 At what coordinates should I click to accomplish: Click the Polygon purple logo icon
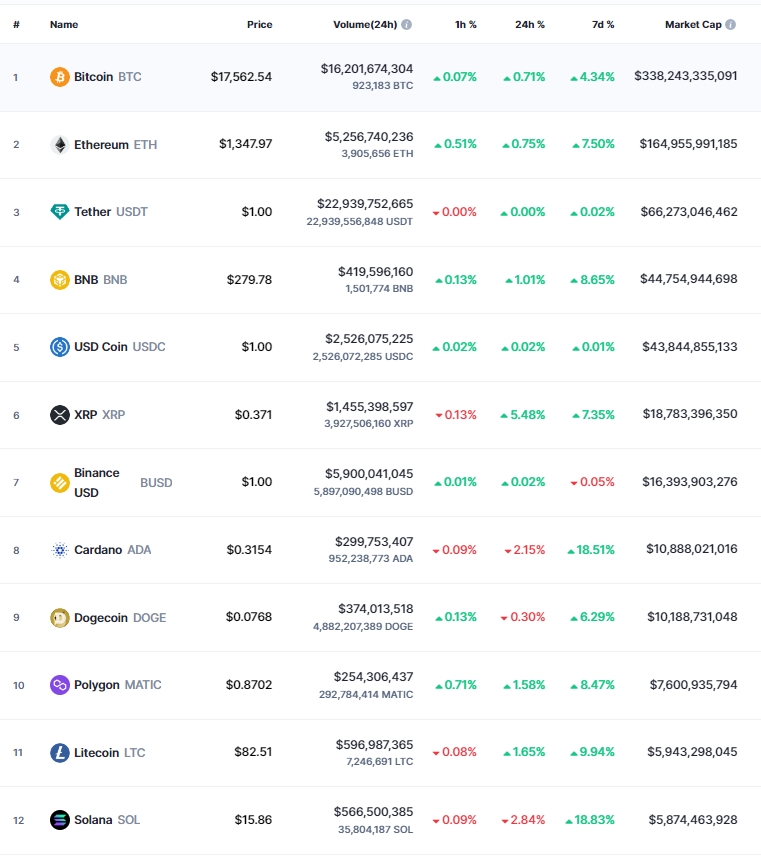click(59, 685)
